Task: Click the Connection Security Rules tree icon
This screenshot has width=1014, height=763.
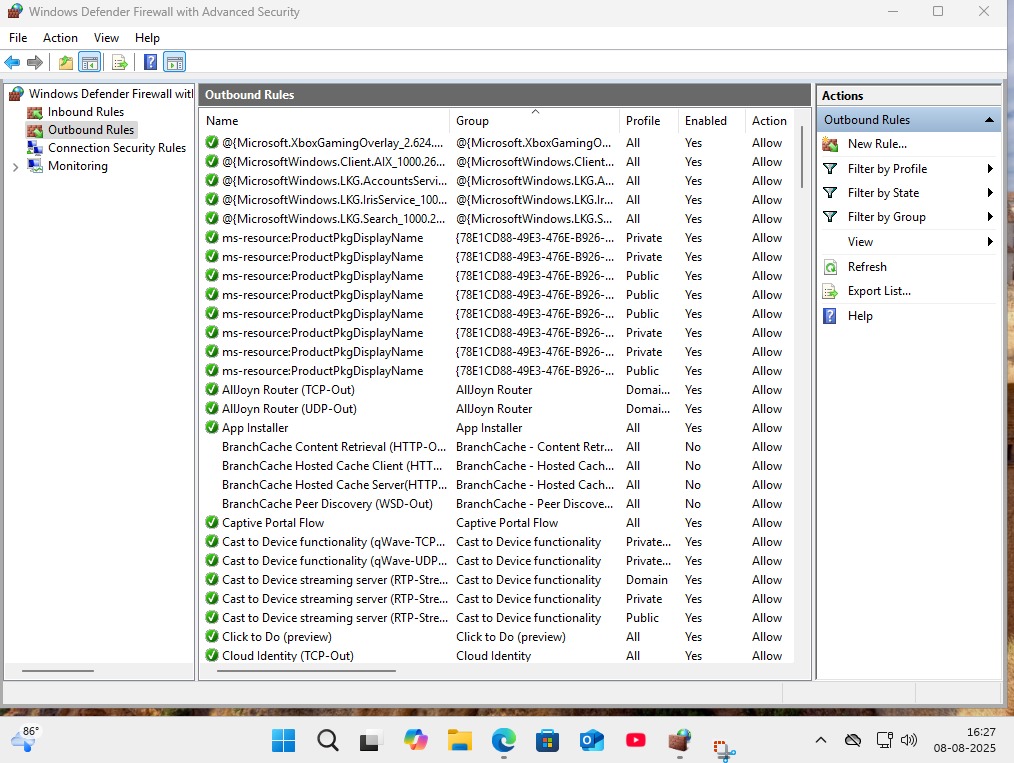Action: (x=35, y=148)
